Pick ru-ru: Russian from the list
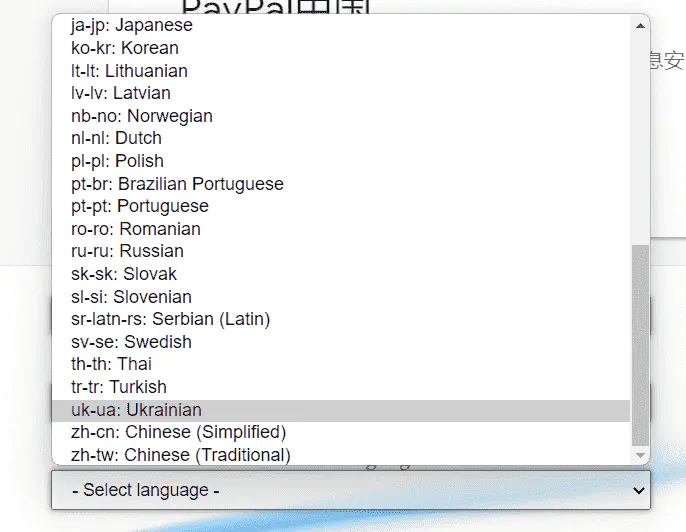Viewport: 686px width, 532px height. tap(341, 251)
